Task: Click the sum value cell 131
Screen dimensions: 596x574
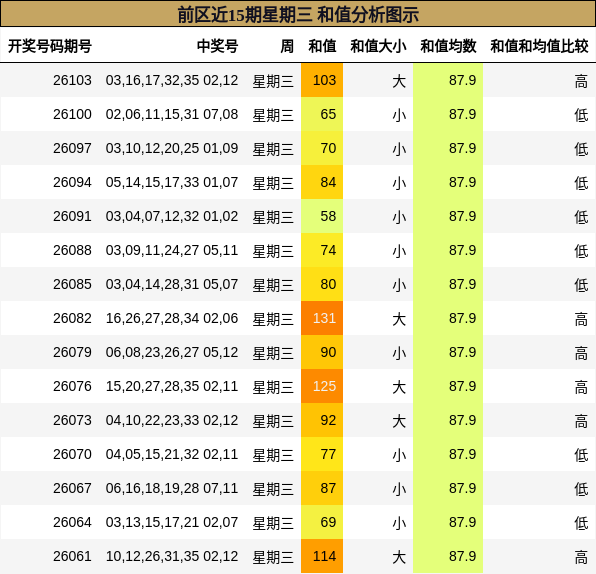Action: (322, 318)
